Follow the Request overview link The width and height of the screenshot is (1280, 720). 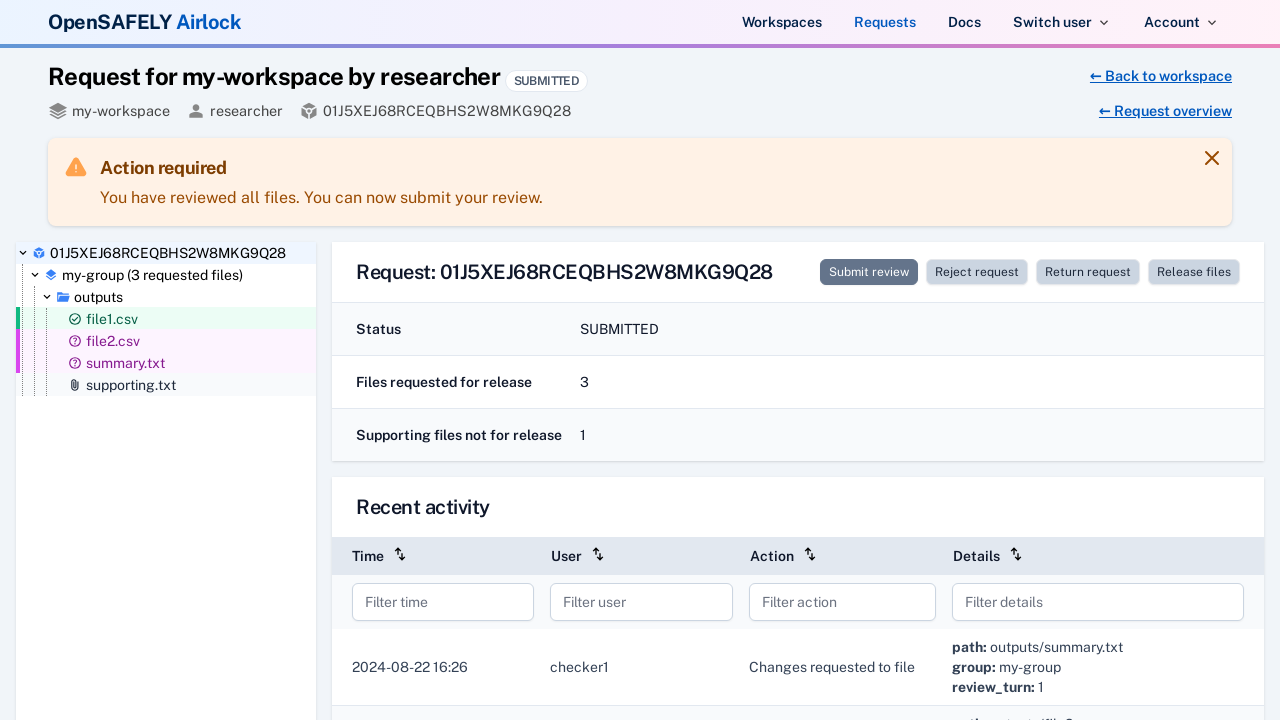pyautogui.click(x=1165, y=111)
